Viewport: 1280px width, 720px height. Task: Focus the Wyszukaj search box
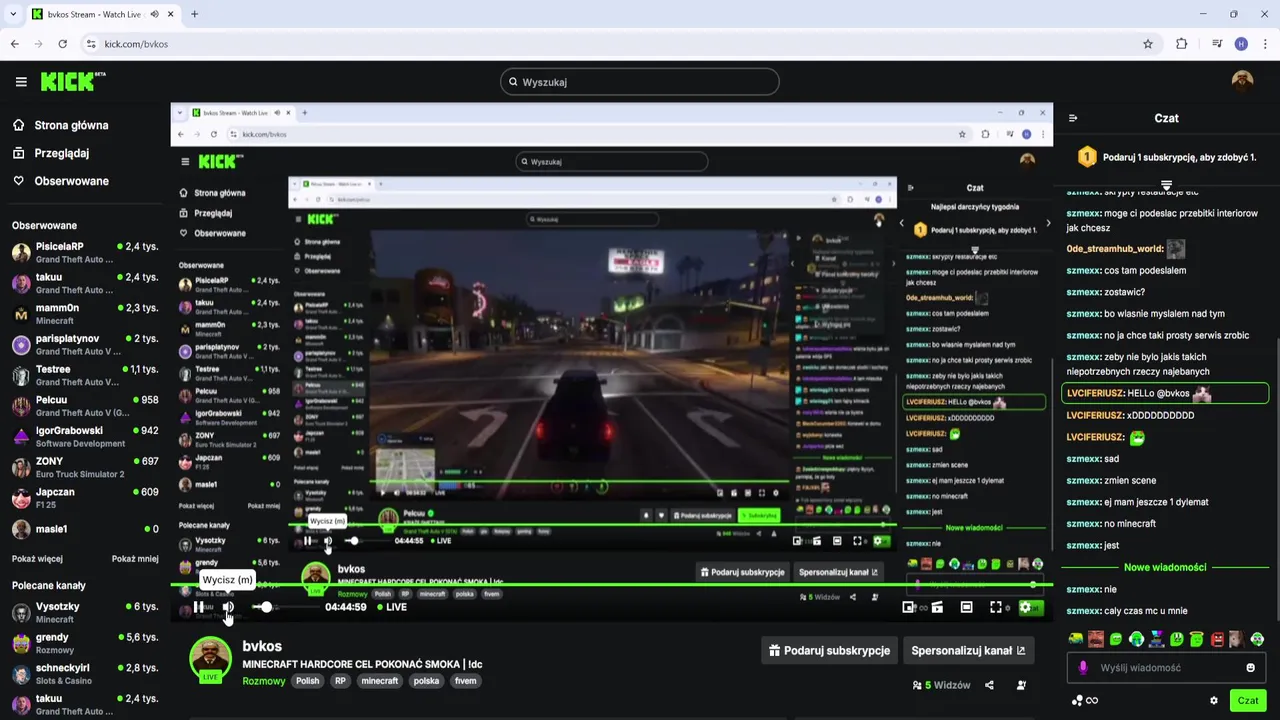[639, 82]
